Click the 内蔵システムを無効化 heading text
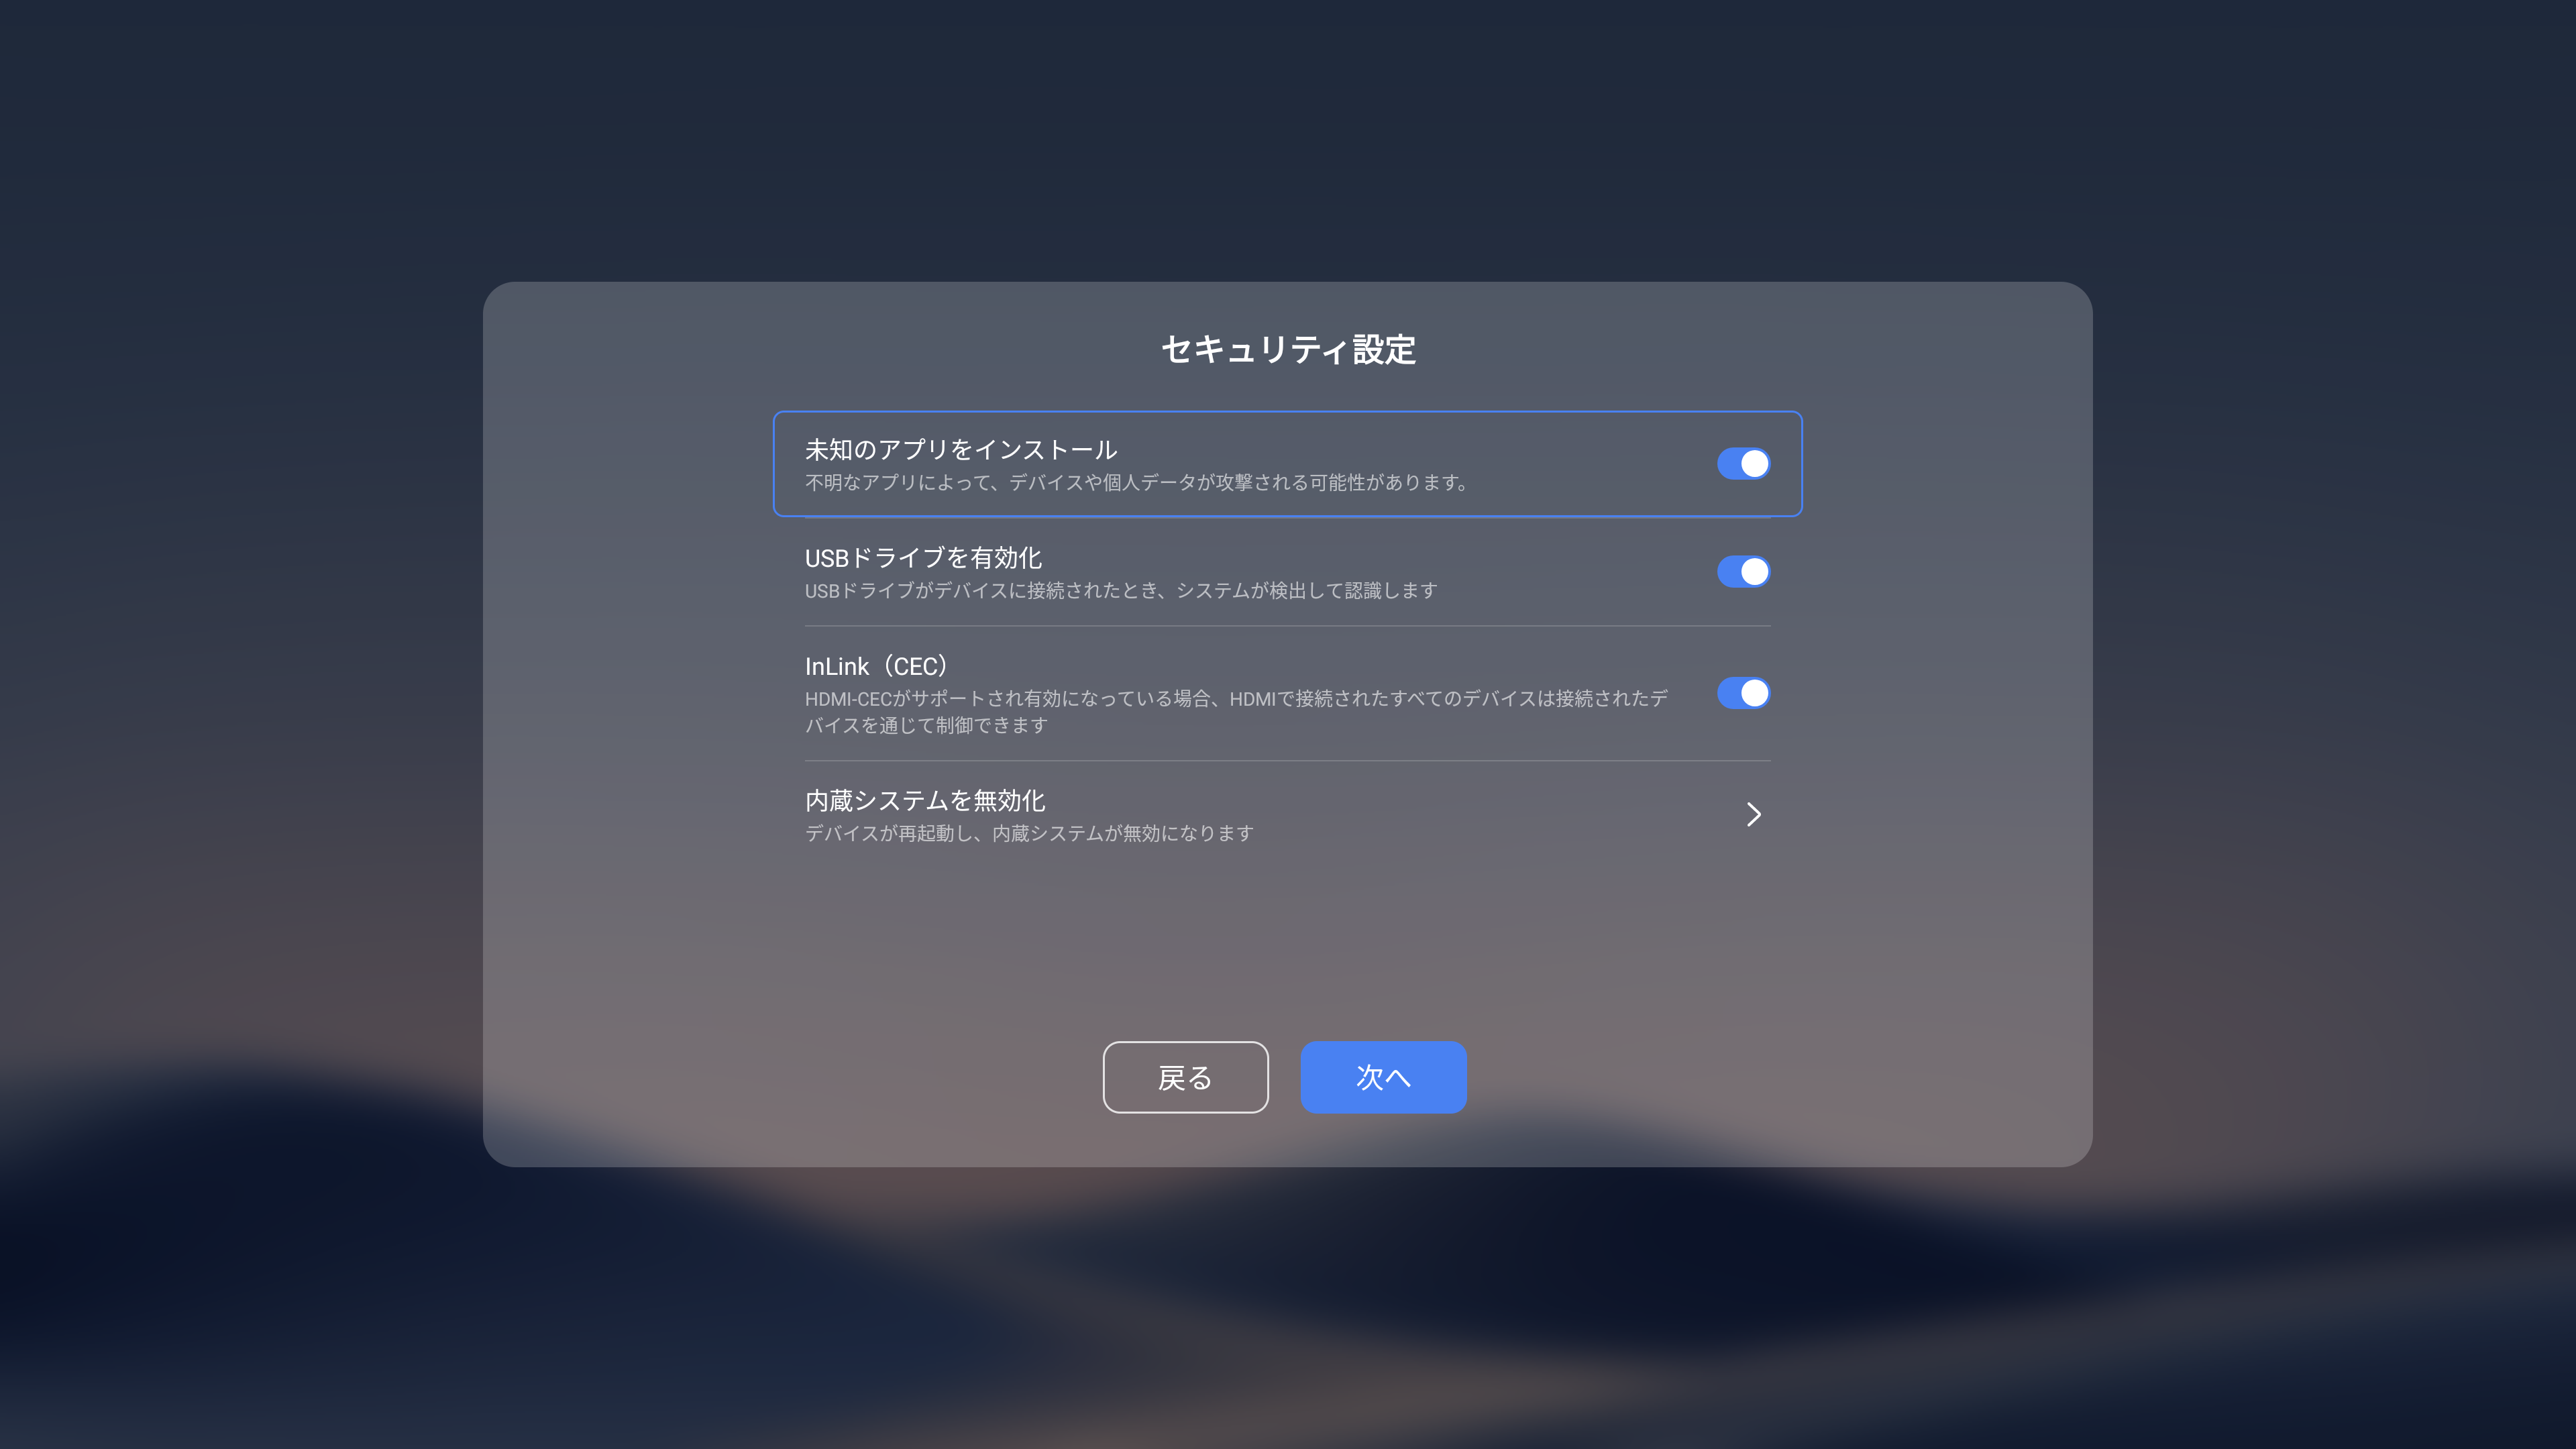This screenshot has width=2576, height=1449. 925,801
